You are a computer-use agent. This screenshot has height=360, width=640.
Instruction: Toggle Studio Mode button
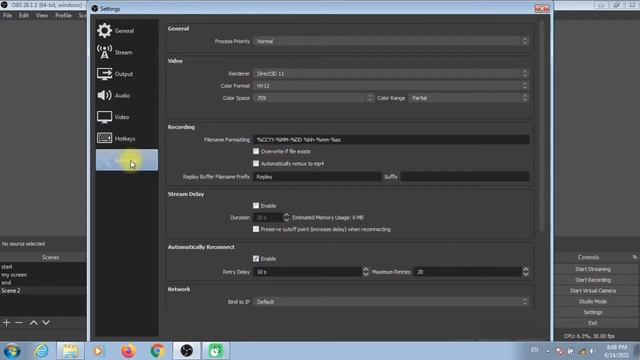pyautogui.click(x=593, y=302)
